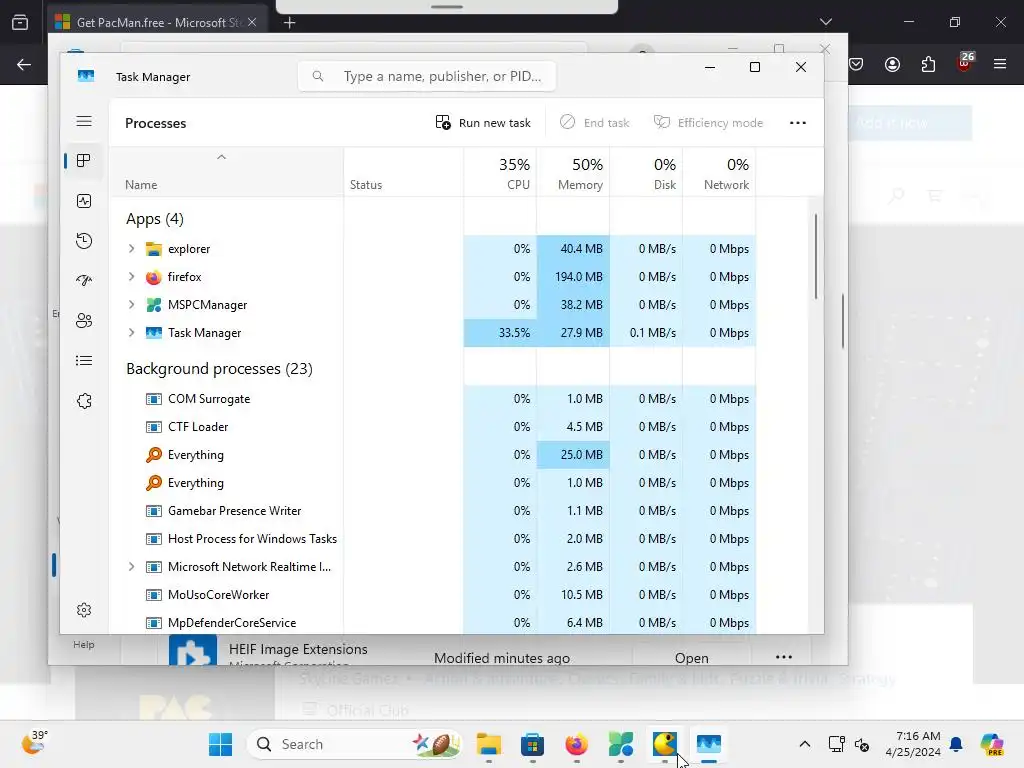Open the App history sidebar icon
Screen dimensions: 1024x768
pos(84,241)
